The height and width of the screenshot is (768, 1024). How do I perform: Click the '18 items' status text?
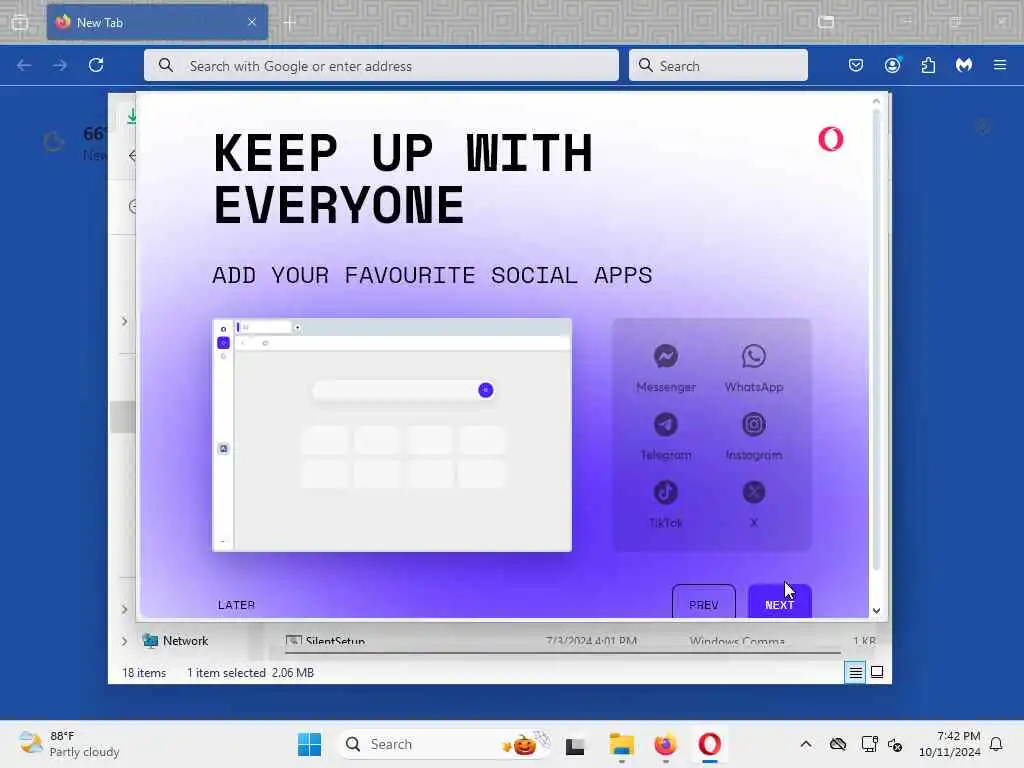tap(144, 673)
